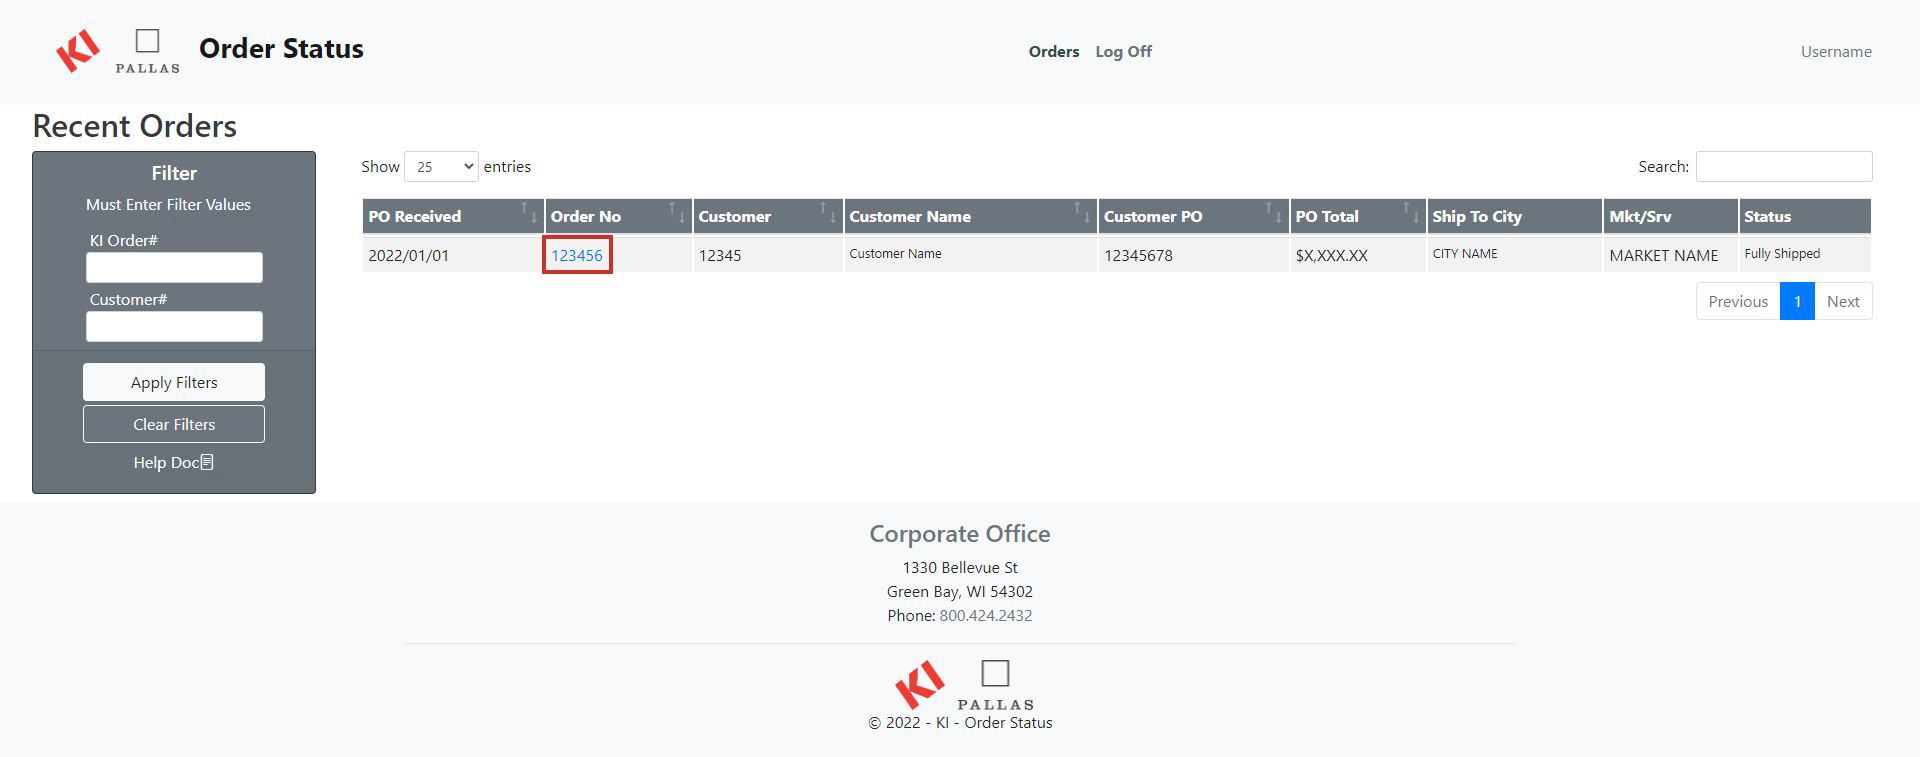Viewport: 1920px width, 757px height.
Task: Sort by Order No column arrows
Action: 677,212
